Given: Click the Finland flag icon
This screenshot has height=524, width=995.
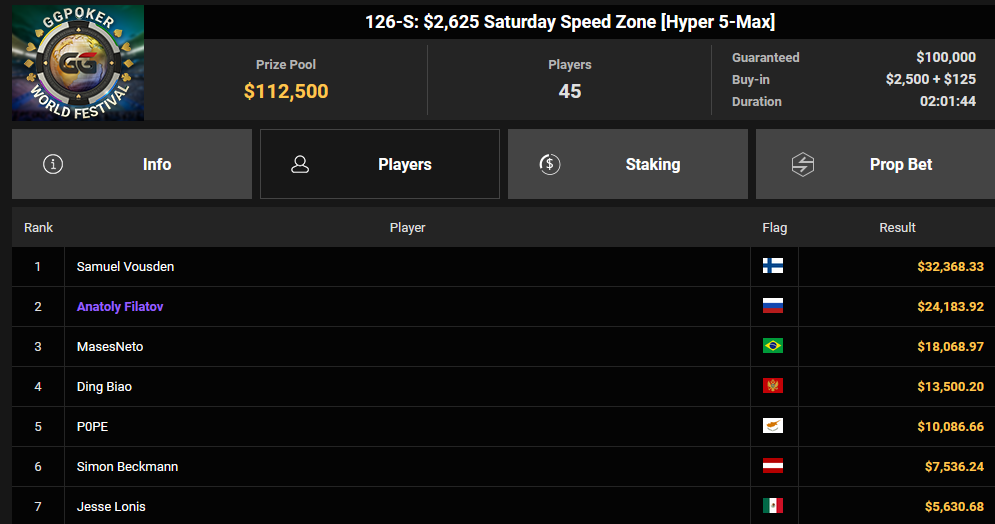Looking at the screenshot, I should [773, 266].
